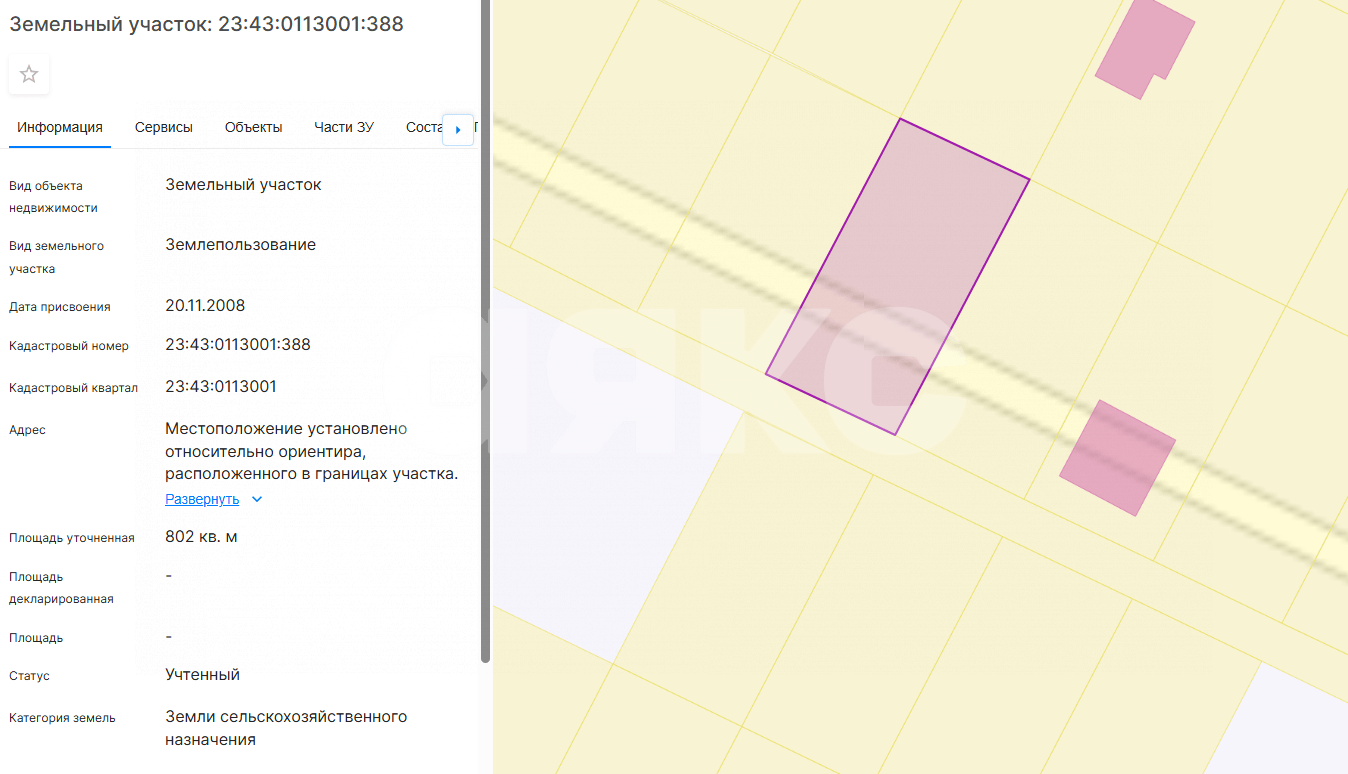Select the pink building below the road

click(x=1116, y=458)
